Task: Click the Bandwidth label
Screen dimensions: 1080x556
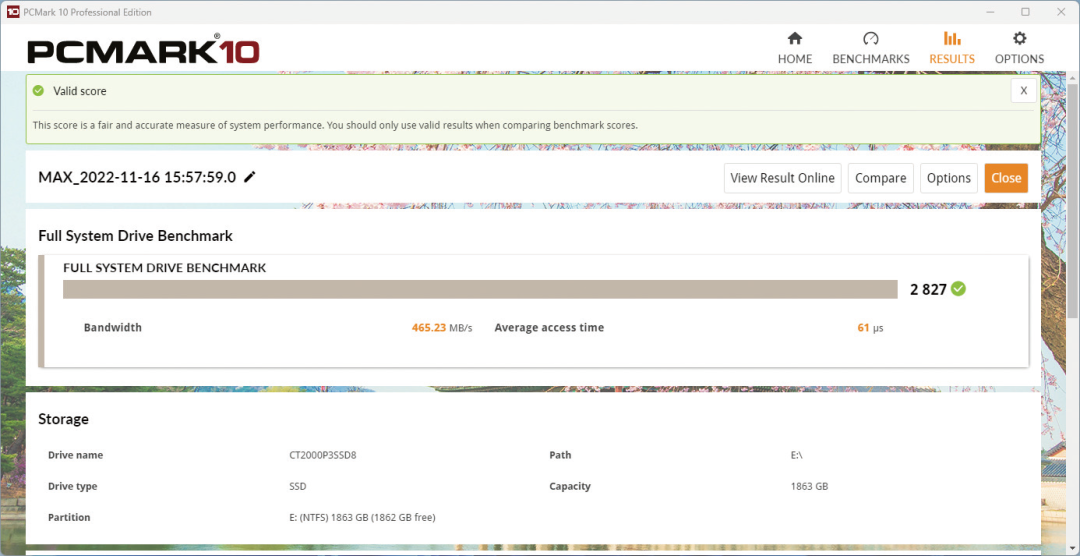Action: (113, 328)
